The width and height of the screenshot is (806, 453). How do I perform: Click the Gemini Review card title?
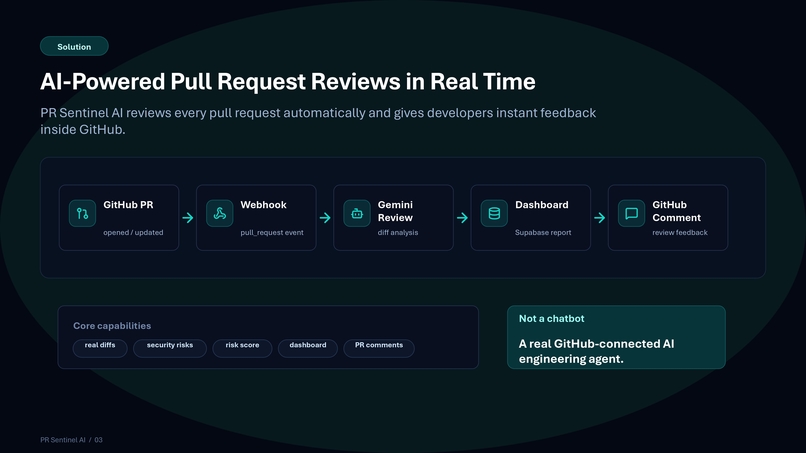[395, 211]
